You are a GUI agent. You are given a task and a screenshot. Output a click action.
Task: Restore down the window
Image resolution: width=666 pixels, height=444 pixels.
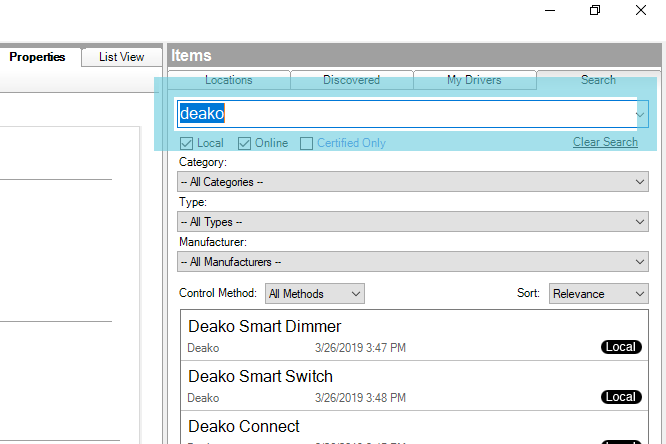pos(595,10)
